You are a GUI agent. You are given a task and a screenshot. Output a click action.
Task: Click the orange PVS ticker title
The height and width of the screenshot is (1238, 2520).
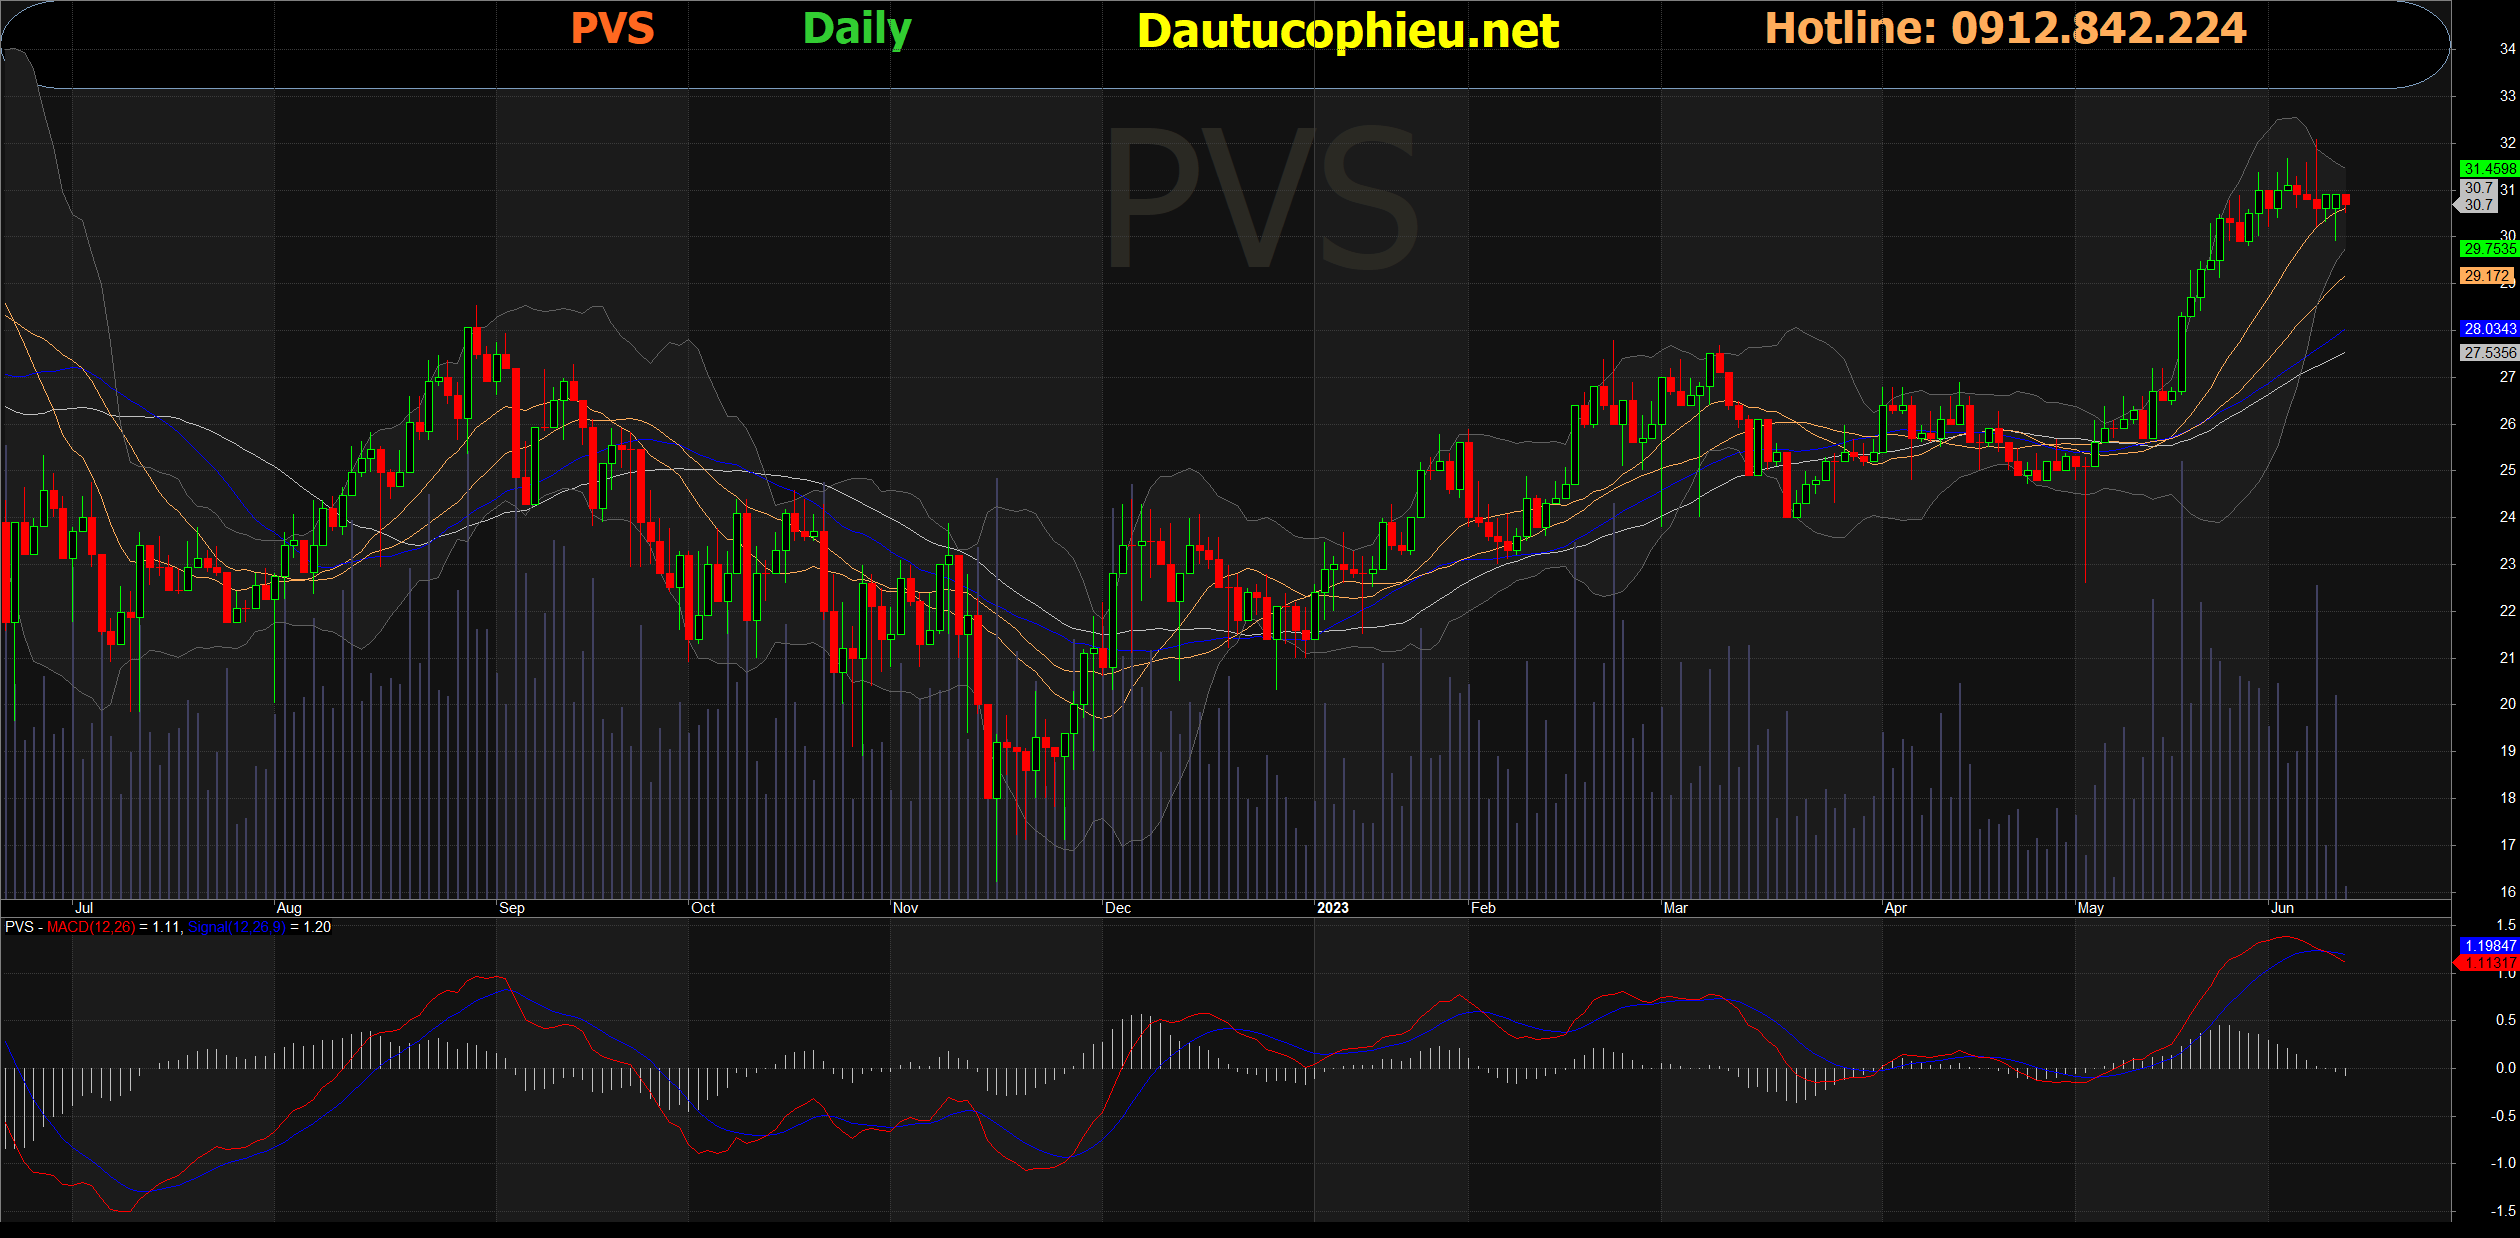click(612, 28)
